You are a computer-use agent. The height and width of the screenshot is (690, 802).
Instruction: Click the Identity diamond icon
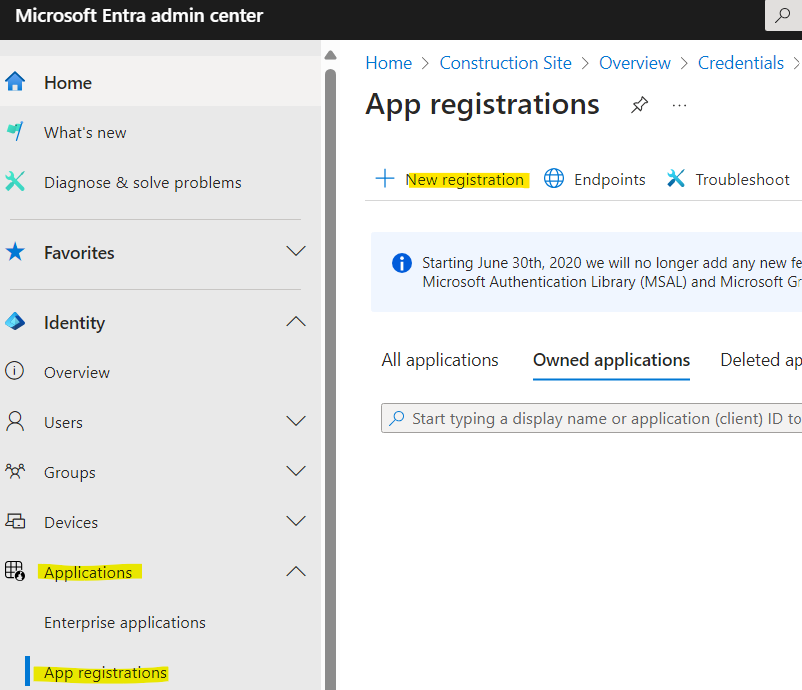click(x=15, y=322)
